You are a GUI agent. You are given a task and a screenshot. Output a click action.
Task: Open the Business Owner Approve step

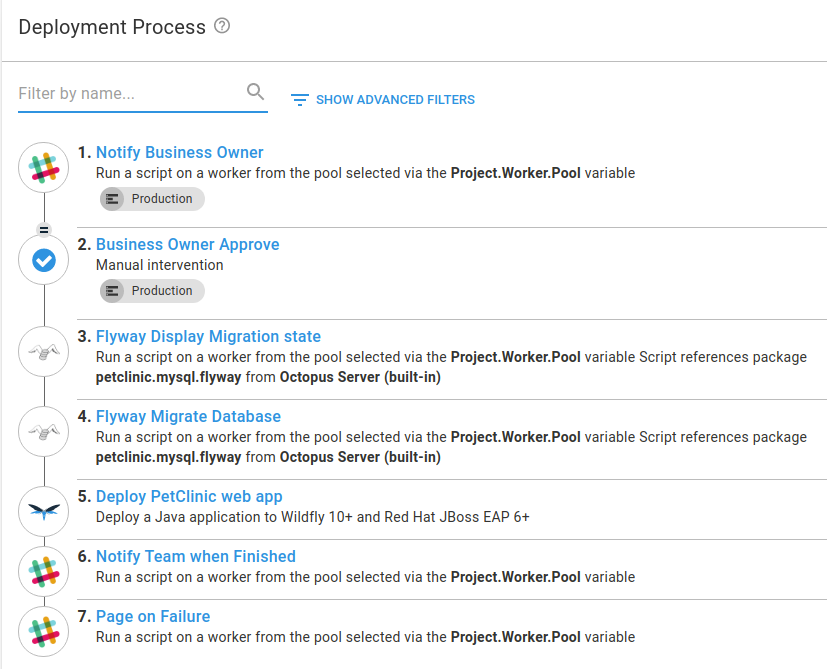[x=187, y=244]
